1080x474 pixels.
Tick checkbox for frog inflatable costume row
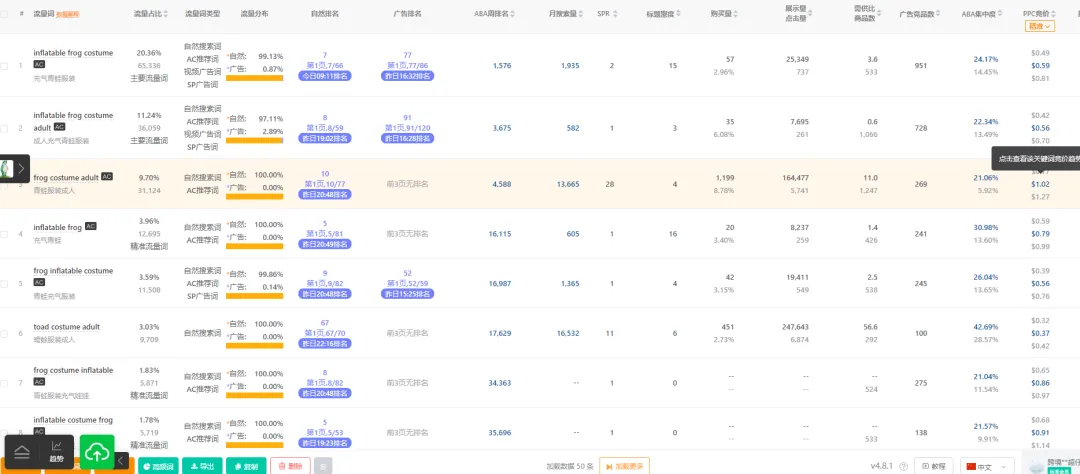point(5,283)
